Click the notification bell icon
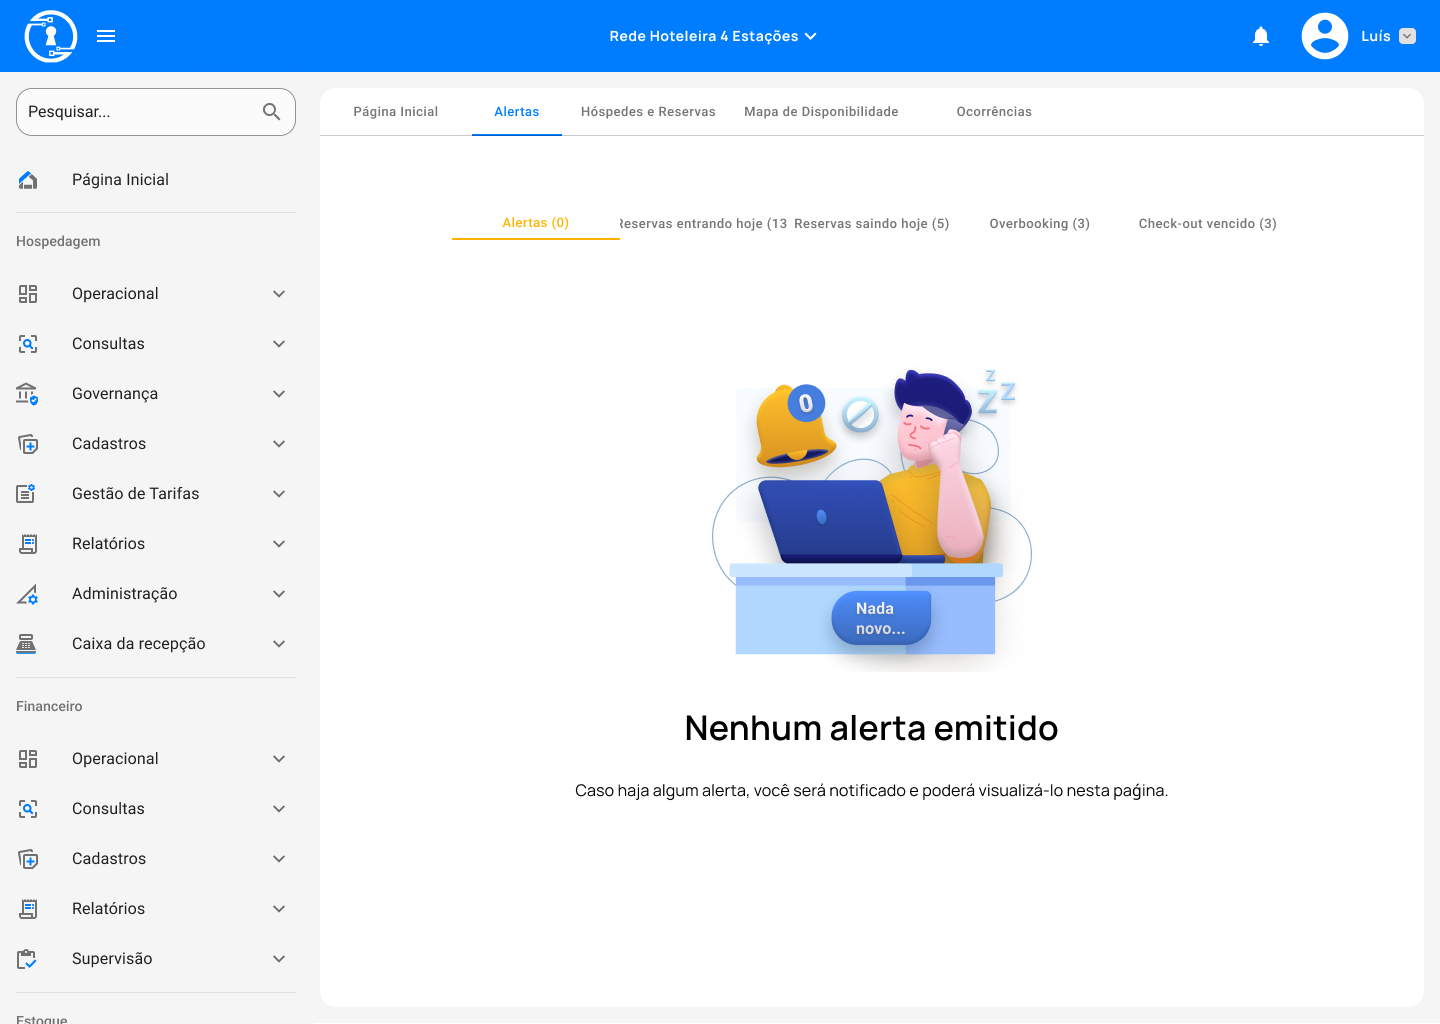Viewport: 1440px width, 1024px height. [x=1261, y=37]
